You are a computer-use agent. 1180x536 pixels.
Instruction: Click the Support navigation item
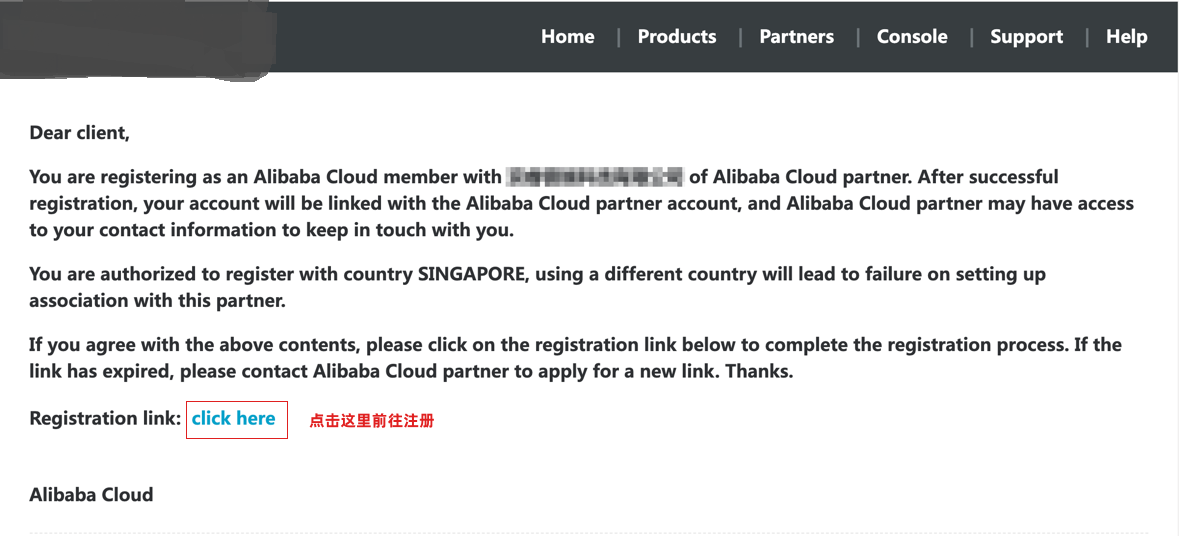[1027, 37]
